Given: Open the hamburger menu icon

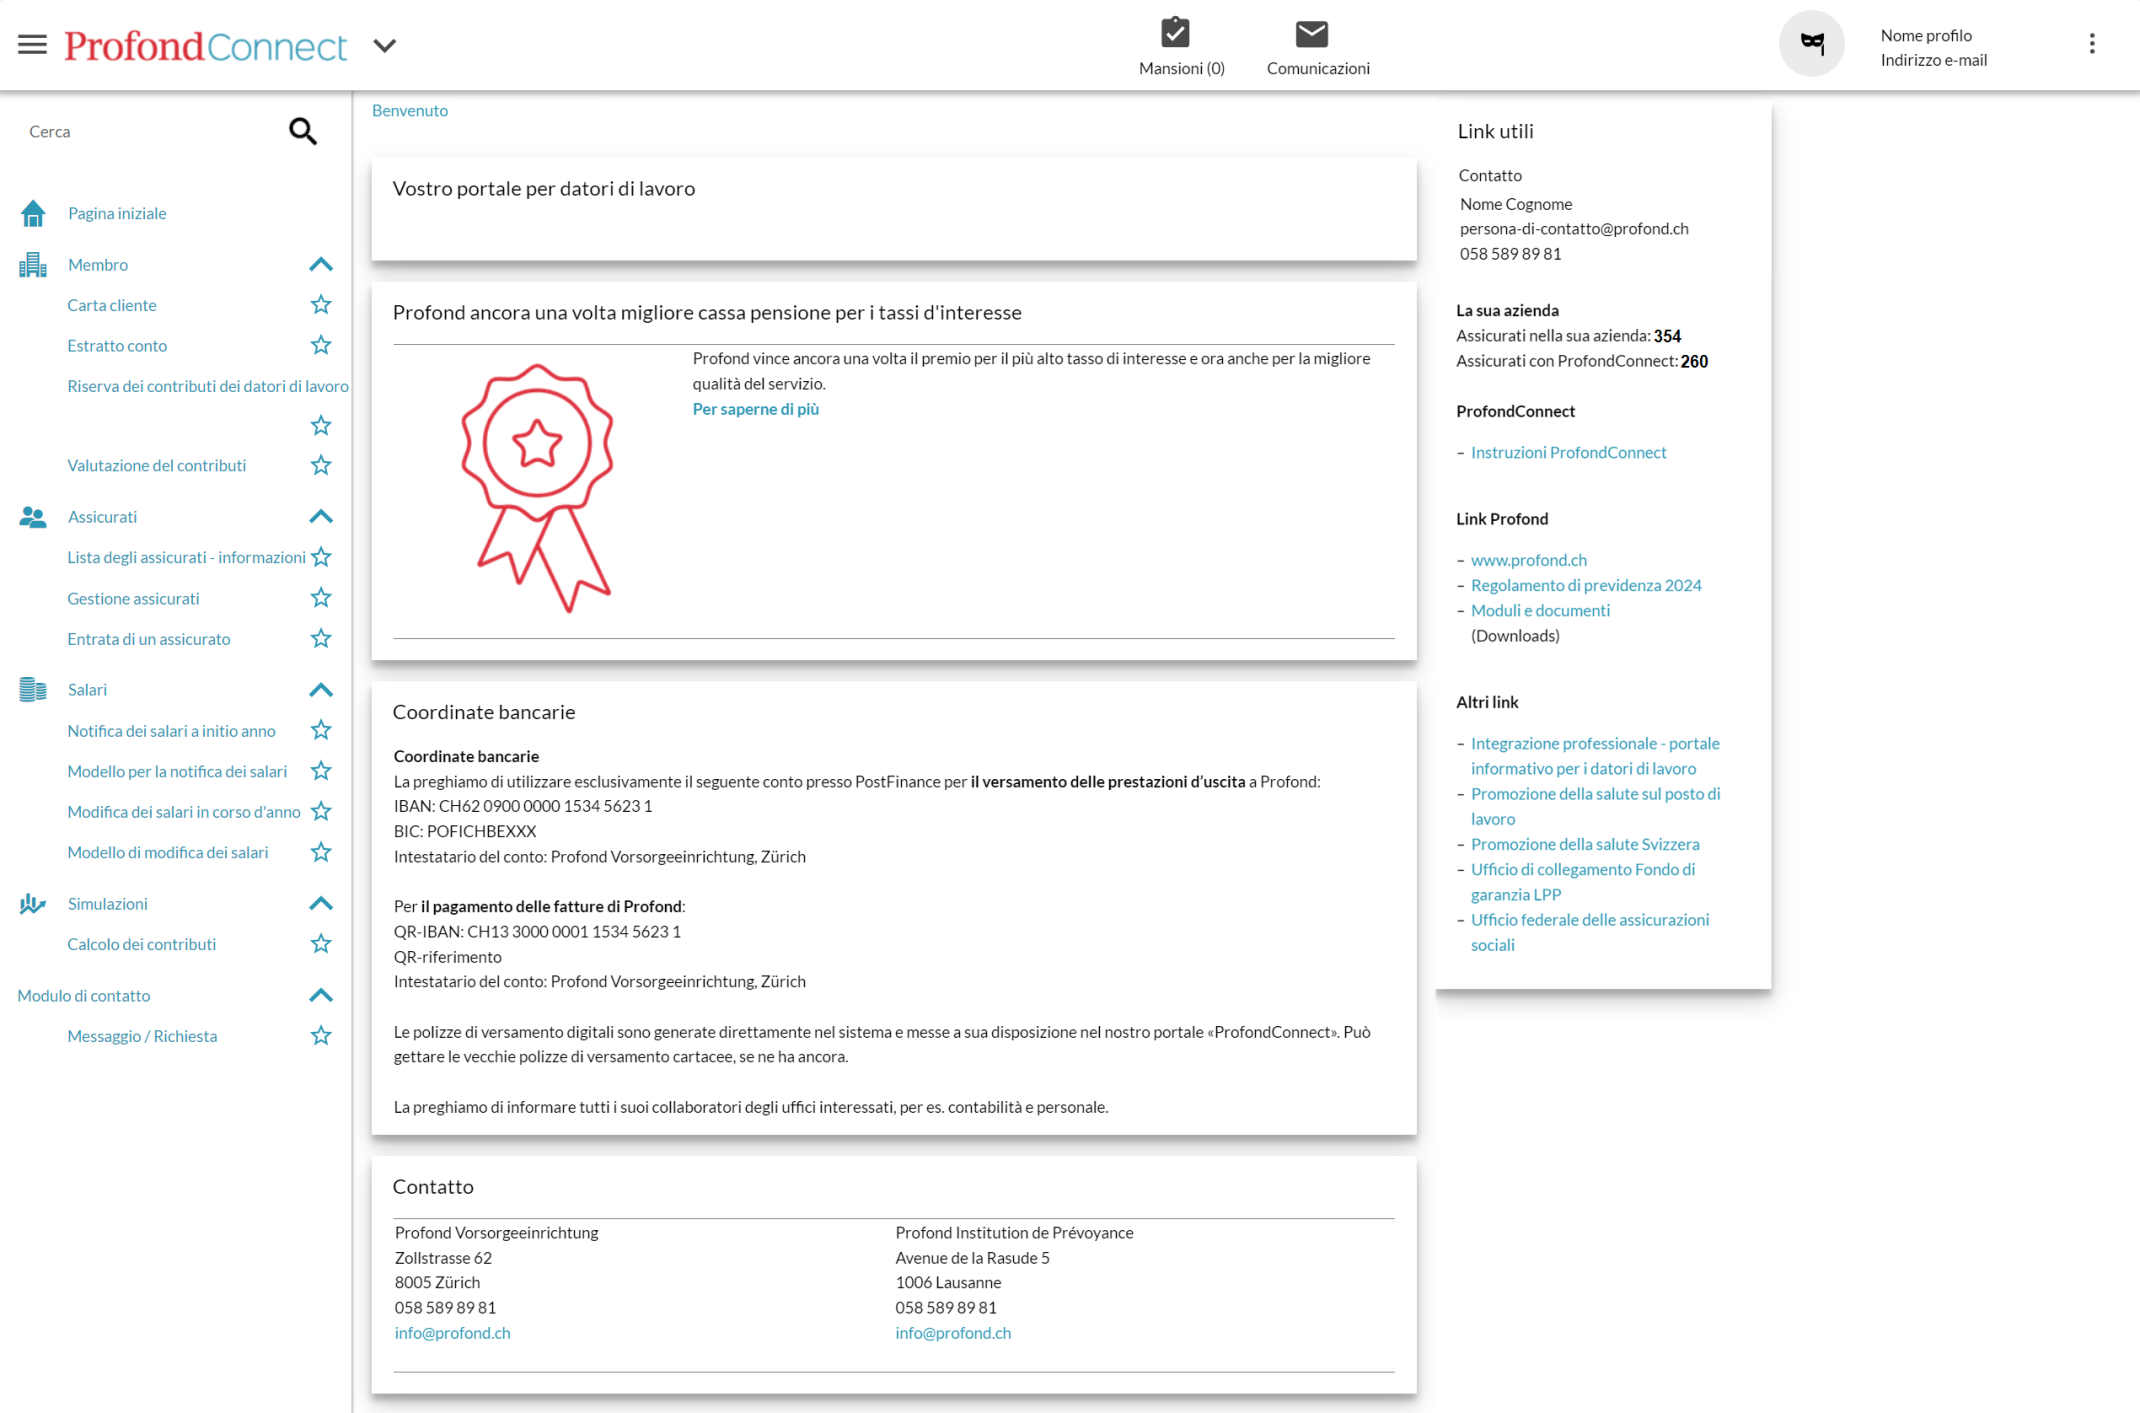Looking at the screenshot, I should click(x=32, y=44).
